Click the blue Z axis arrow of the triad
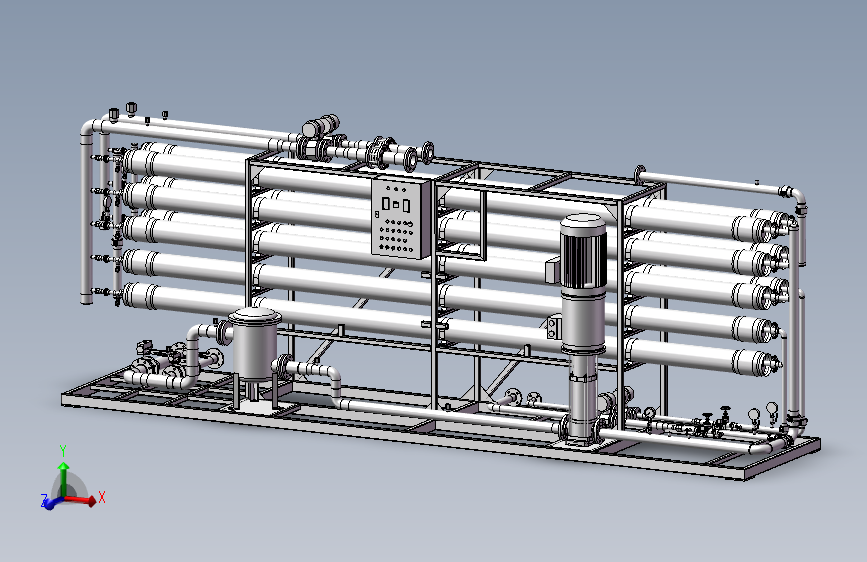867x562 pixels. [x=52, y=503]
